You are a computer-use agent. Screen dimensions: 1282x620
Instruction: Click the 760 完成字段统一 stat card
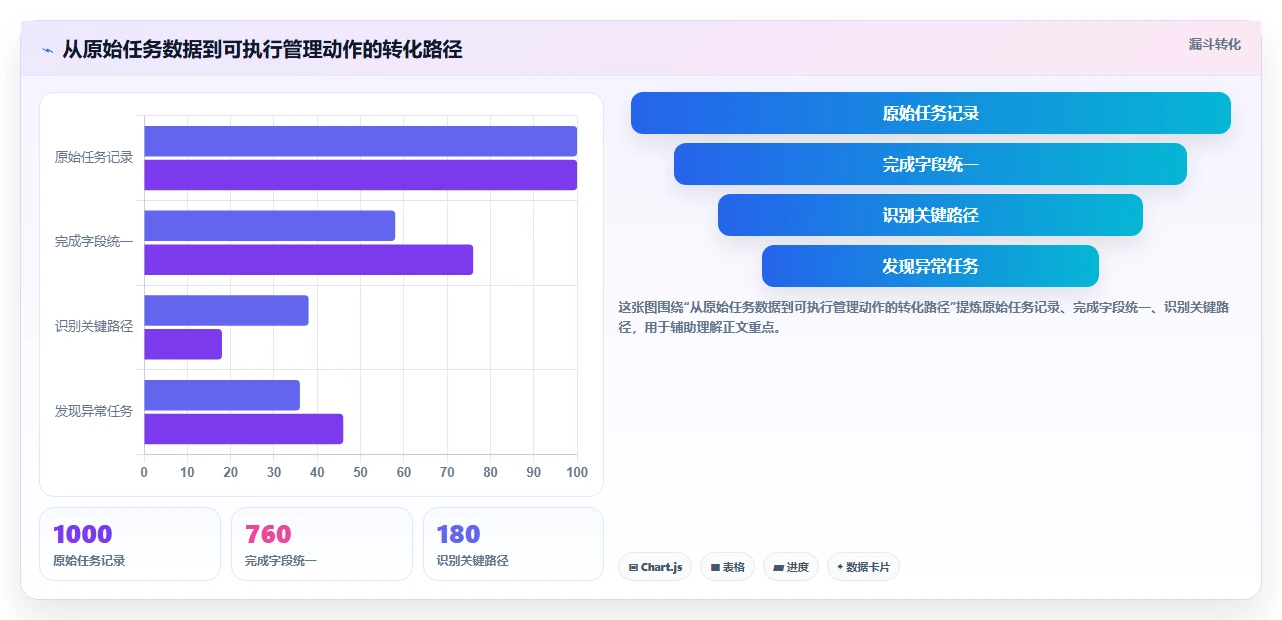point(322,544)
